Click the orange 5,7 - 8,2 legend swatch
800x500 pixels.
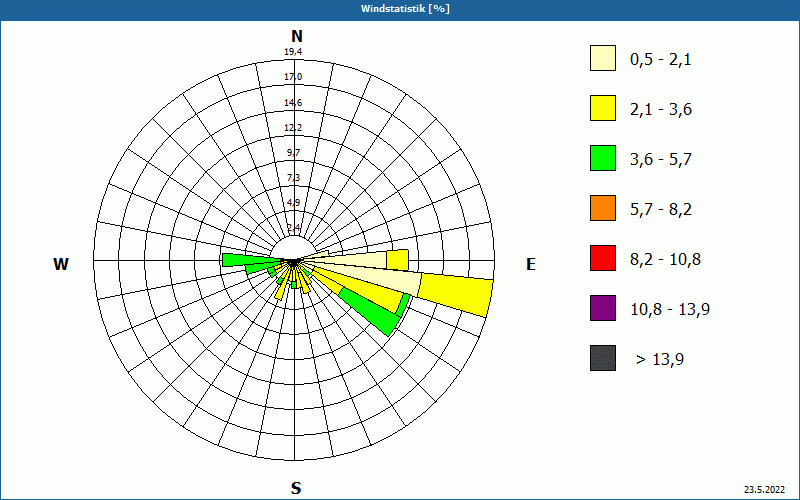[x=603, y=208]
